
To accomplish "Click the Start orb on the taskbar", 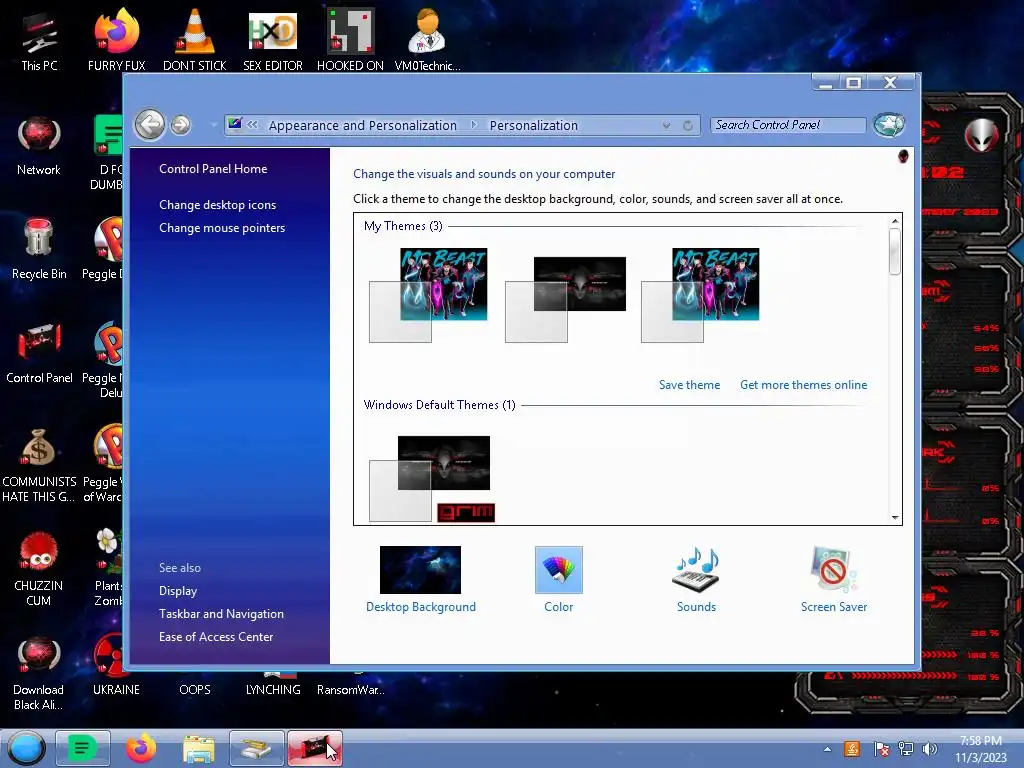I will click(26, 748).
